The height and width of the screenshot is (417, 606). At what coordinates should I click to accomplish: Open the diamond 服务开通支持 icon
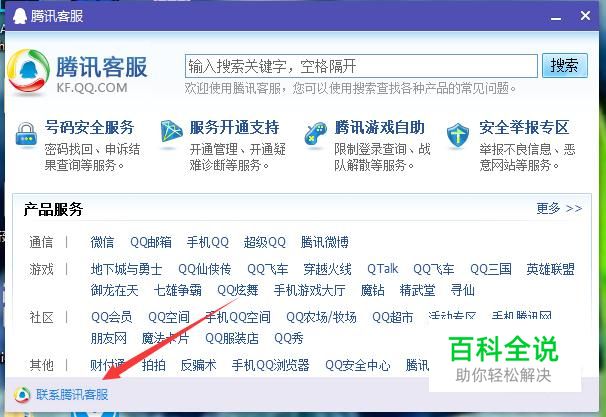(x=171, y=131)
